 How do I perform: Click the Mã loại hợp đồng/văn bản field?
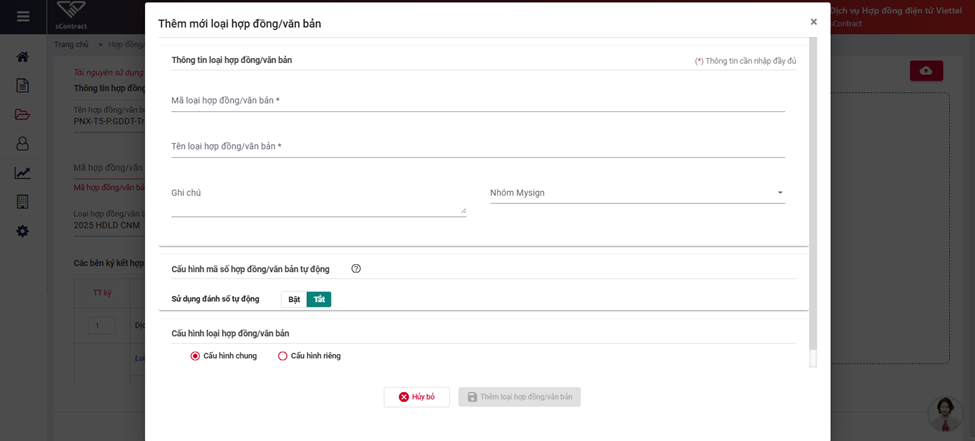coord(478,101)
